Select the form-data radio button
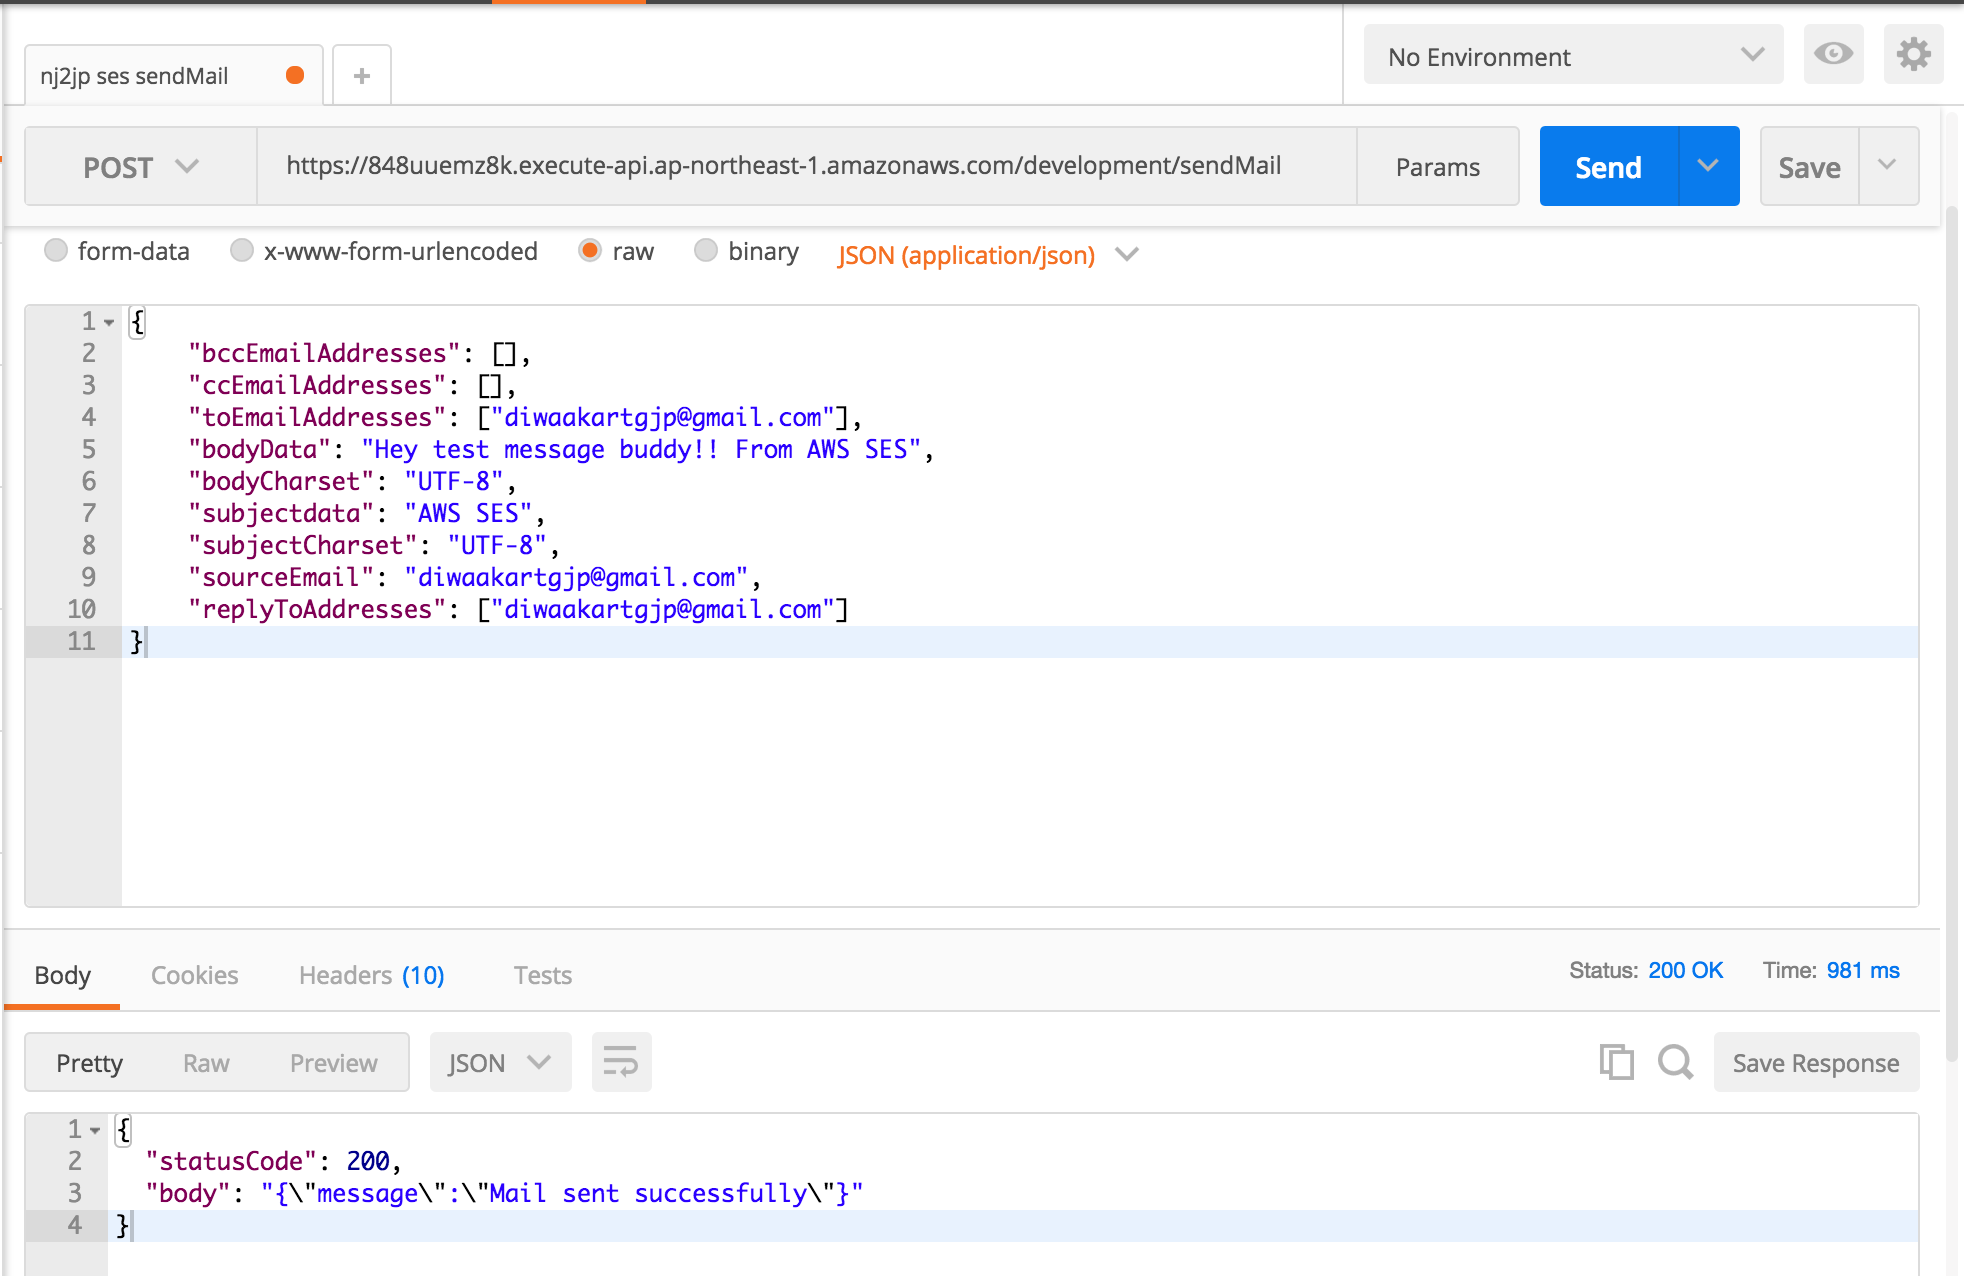The width and height of the screenshot is (1964, 1276). [x=56, y=251]
